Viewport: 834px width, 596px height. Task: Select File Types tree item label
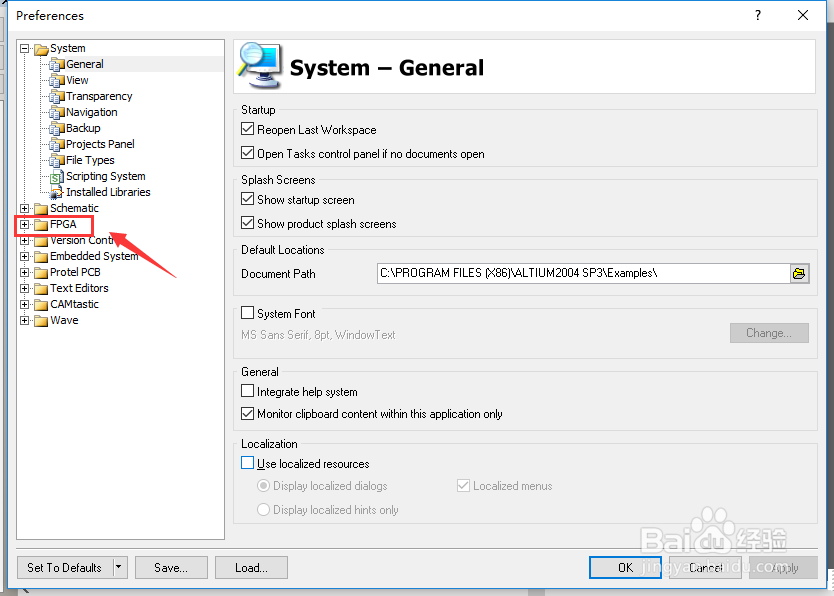pos(90,160)
